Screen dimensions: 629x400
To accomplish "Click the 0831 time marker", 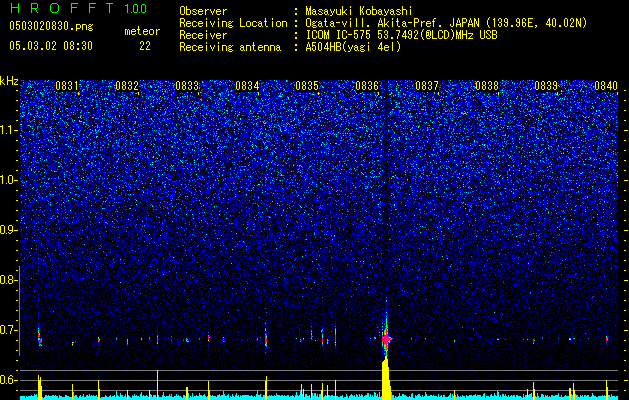I will pos(67,86).
